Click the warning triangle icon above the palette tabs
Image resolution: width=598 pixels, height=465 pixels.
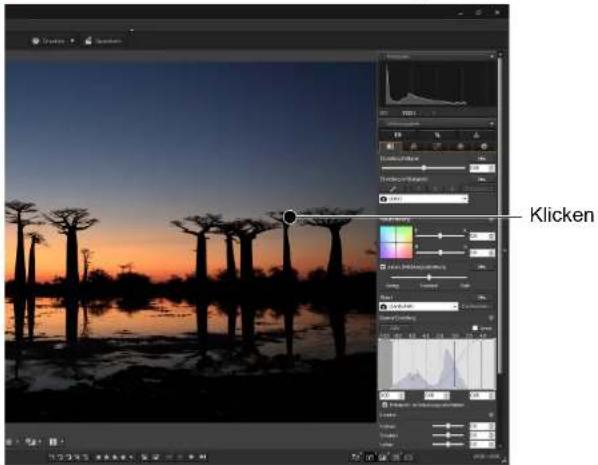476,135
